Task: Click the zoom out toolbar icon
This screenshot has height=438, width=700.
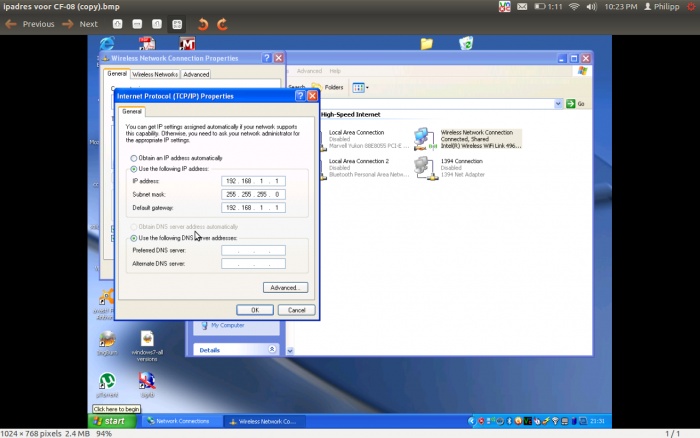Action: [x=137, y=24]
